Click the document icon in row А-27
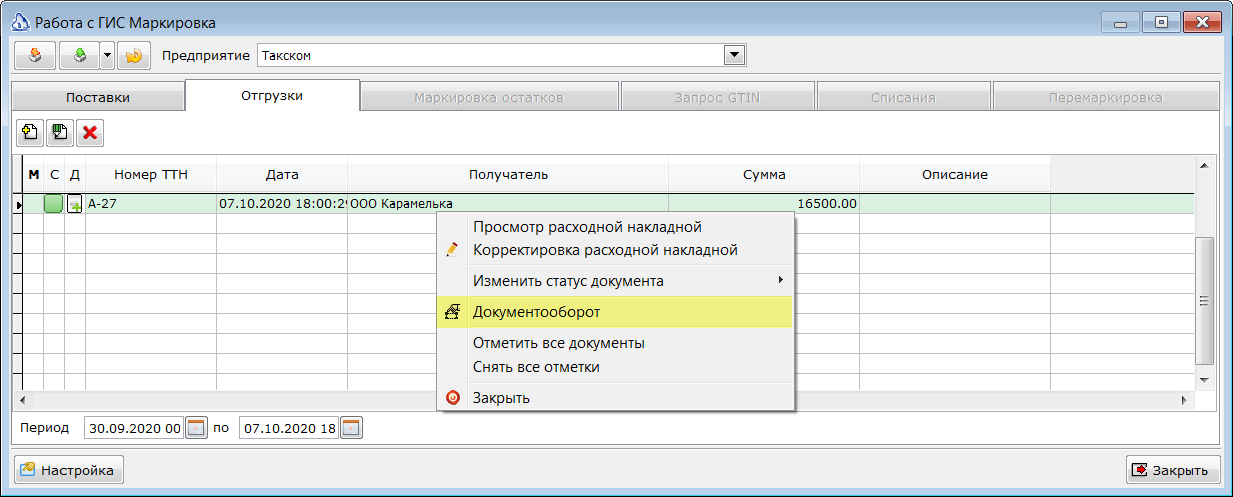This screenshot has height=497, width=1233. (75, 204)
